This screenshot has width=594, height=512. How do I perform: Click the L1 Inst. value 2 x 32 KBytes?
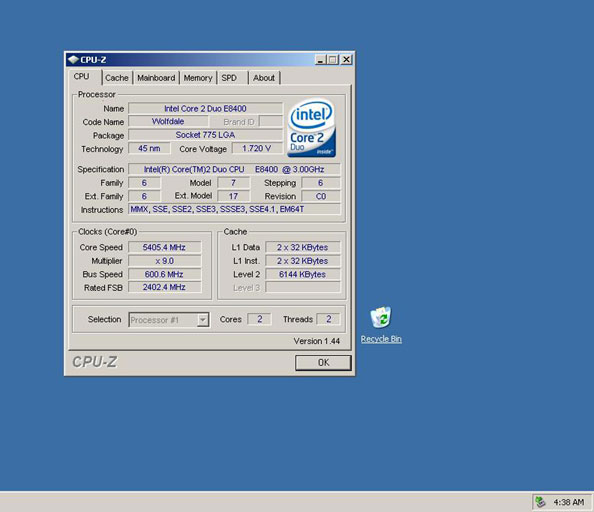(302, 261)
